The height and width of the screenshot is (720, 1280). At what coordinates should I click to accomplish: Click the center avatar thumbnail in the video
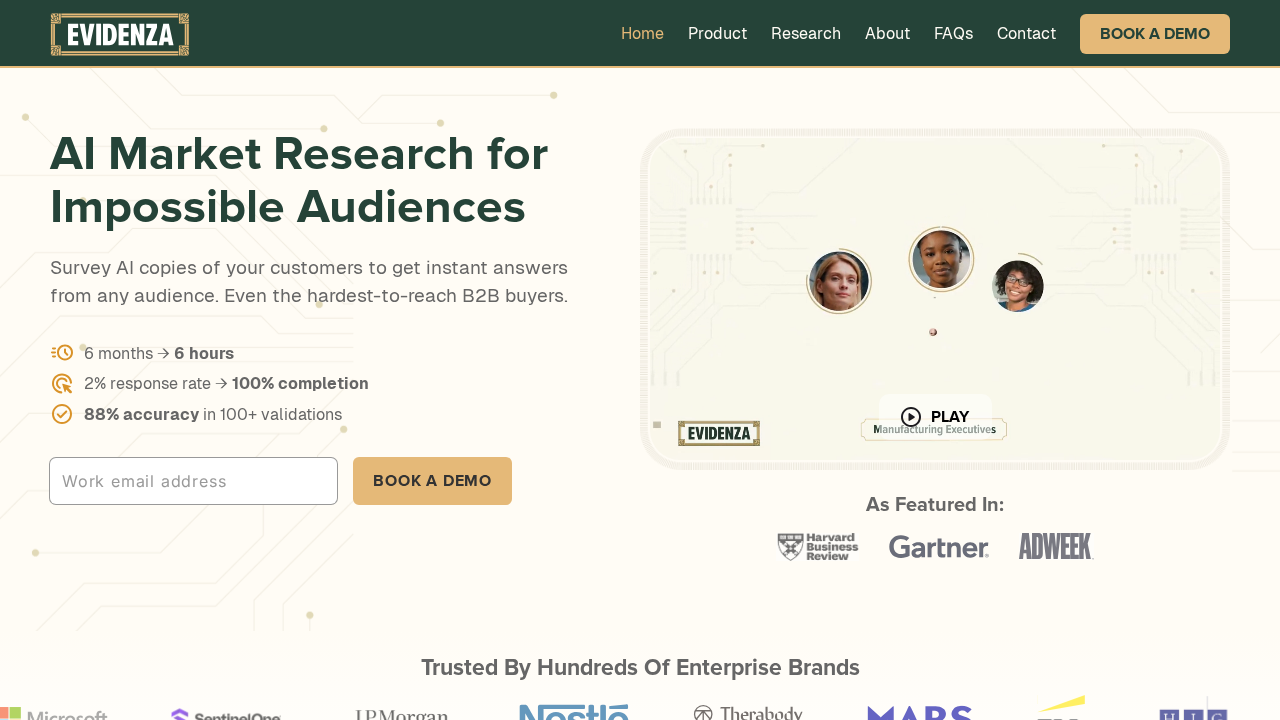(x=940, y=258)
